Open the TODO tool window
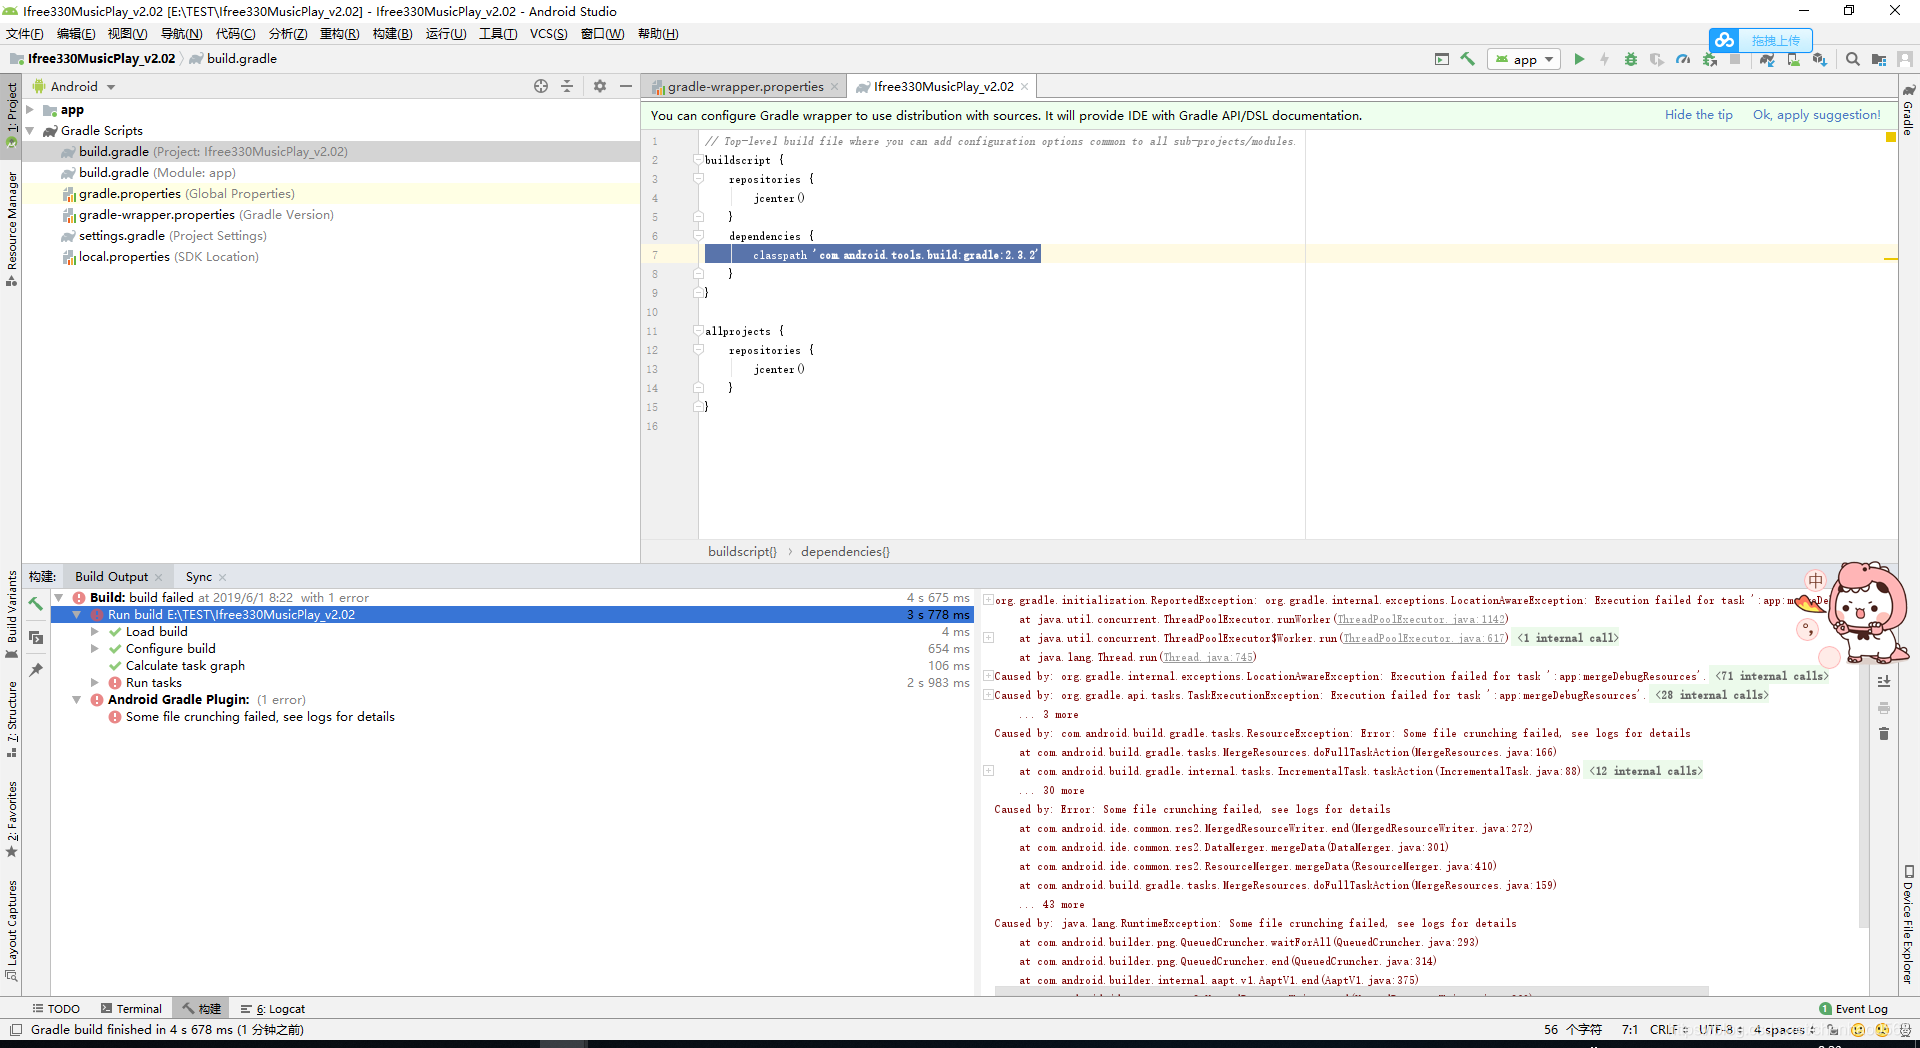Viewport: 1920px width, 1048px height. click(x=56, y=1009)
